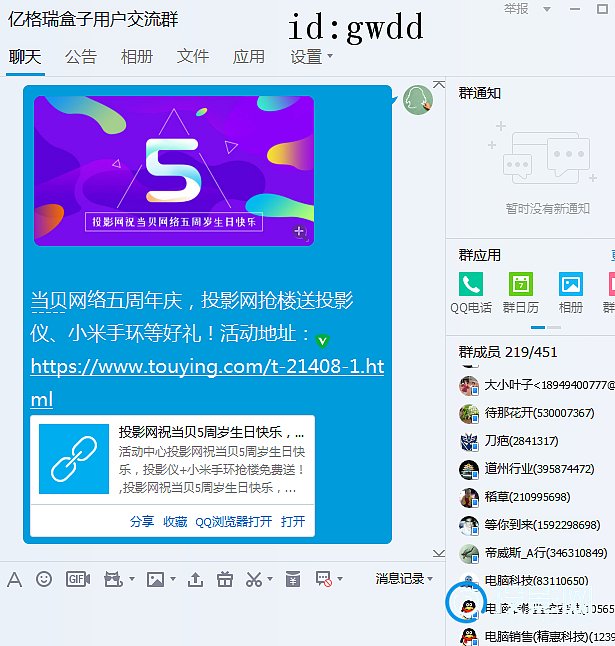Click the group name 亿格瑞盒子用户交流群
615x646 pixels.
click(x=93, y=19)
